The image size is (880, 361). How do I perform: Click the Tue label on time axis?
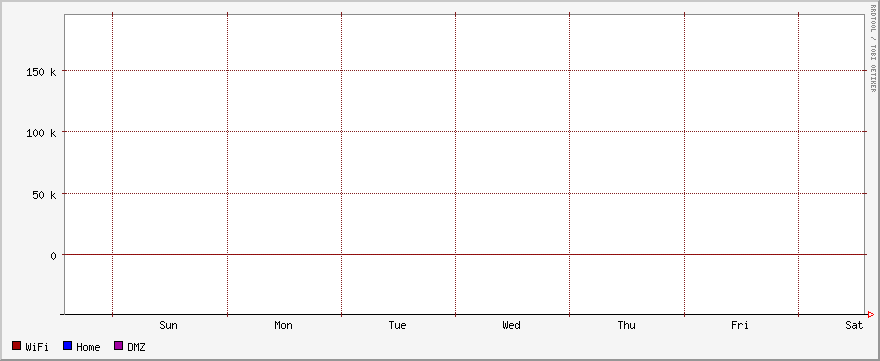tap(397, 325)
